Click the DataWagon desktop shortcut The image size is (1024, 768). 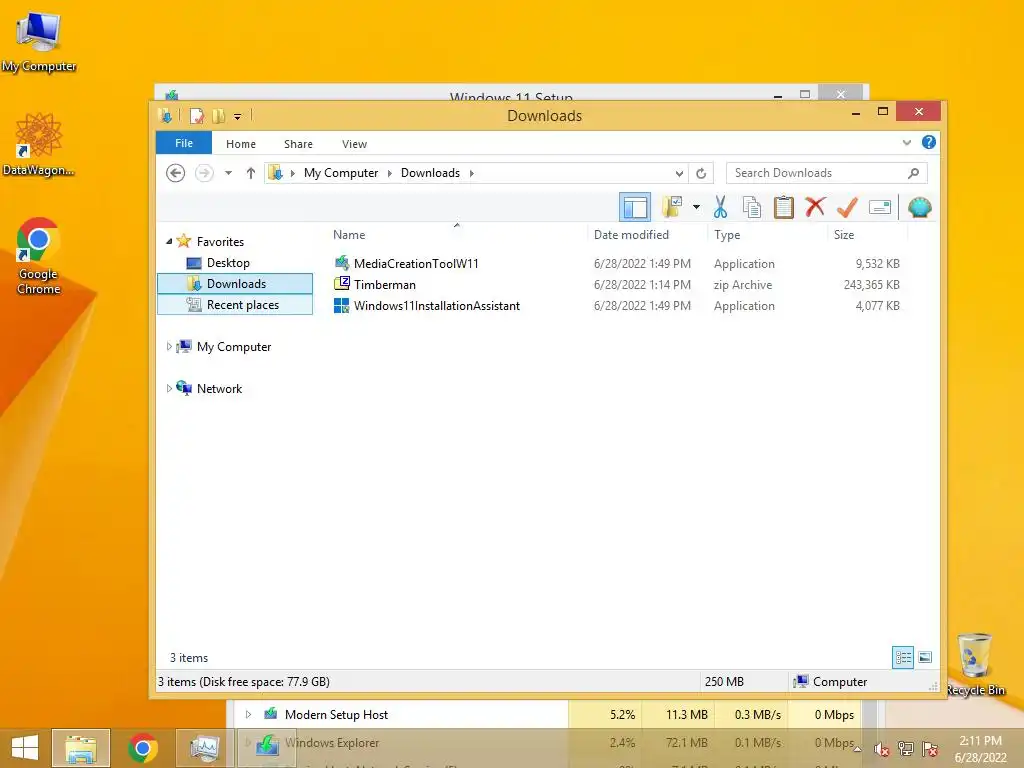(x=39, y=144)
